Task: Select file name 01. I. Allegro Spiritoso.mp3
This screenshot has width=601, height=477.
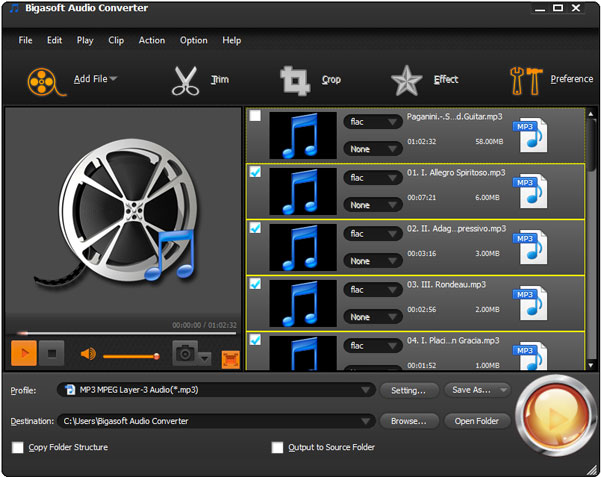Action: point(456,173)
